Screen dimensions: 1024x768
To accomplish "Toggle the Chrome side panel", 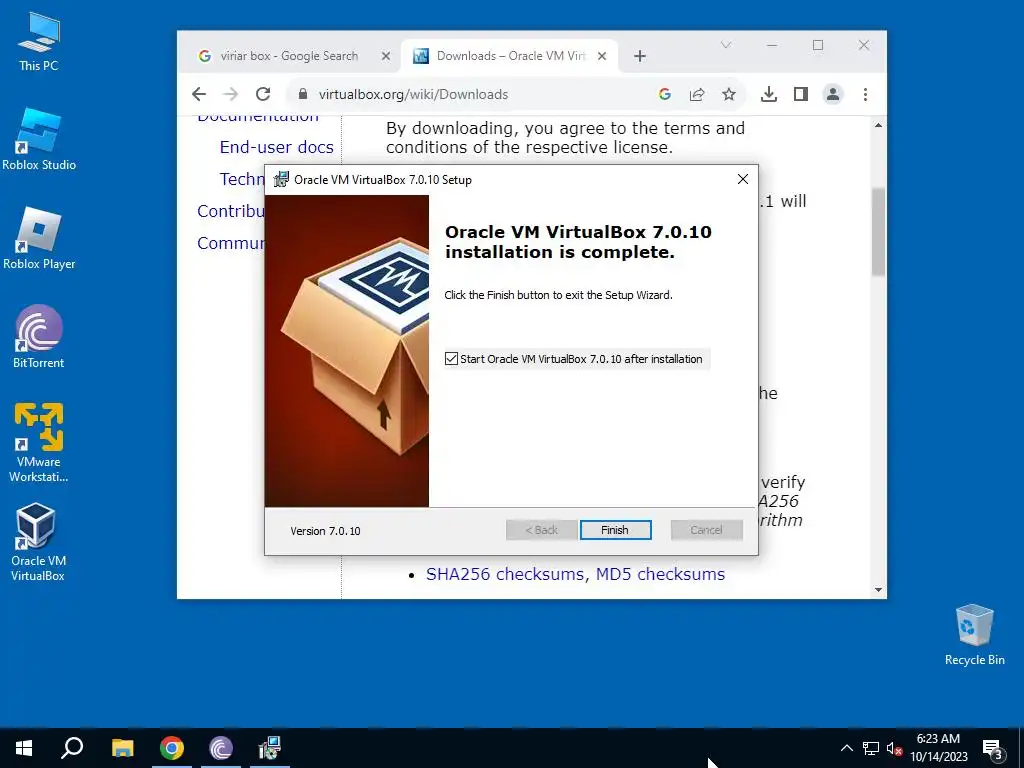I will [801, 94].
